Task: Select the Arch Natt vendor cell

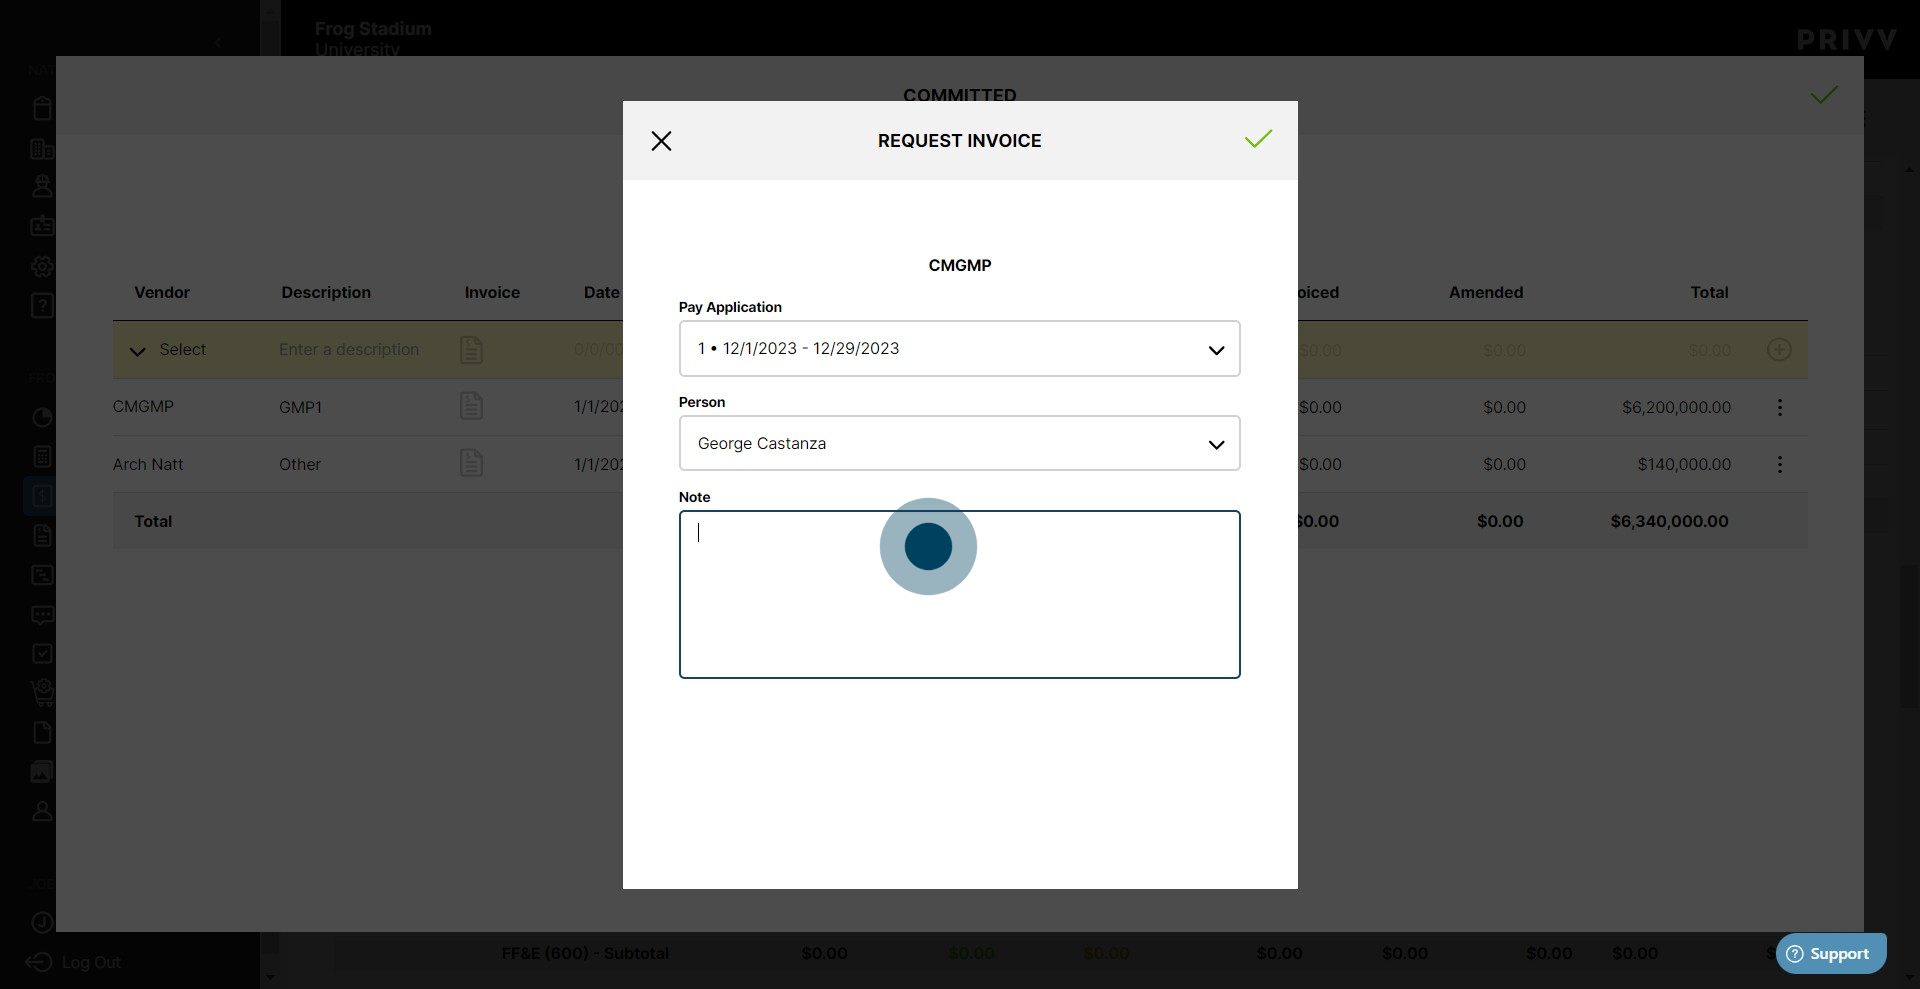Action: (148, 464)
